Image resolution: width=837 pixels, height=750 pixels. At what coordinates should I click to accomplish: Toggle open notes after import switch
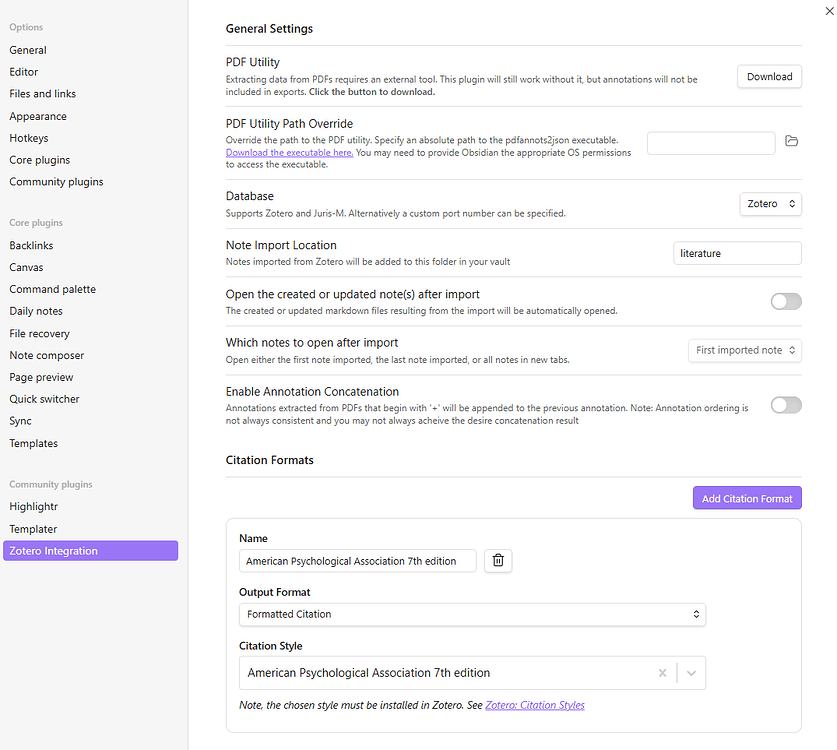(x=785, y=301)
